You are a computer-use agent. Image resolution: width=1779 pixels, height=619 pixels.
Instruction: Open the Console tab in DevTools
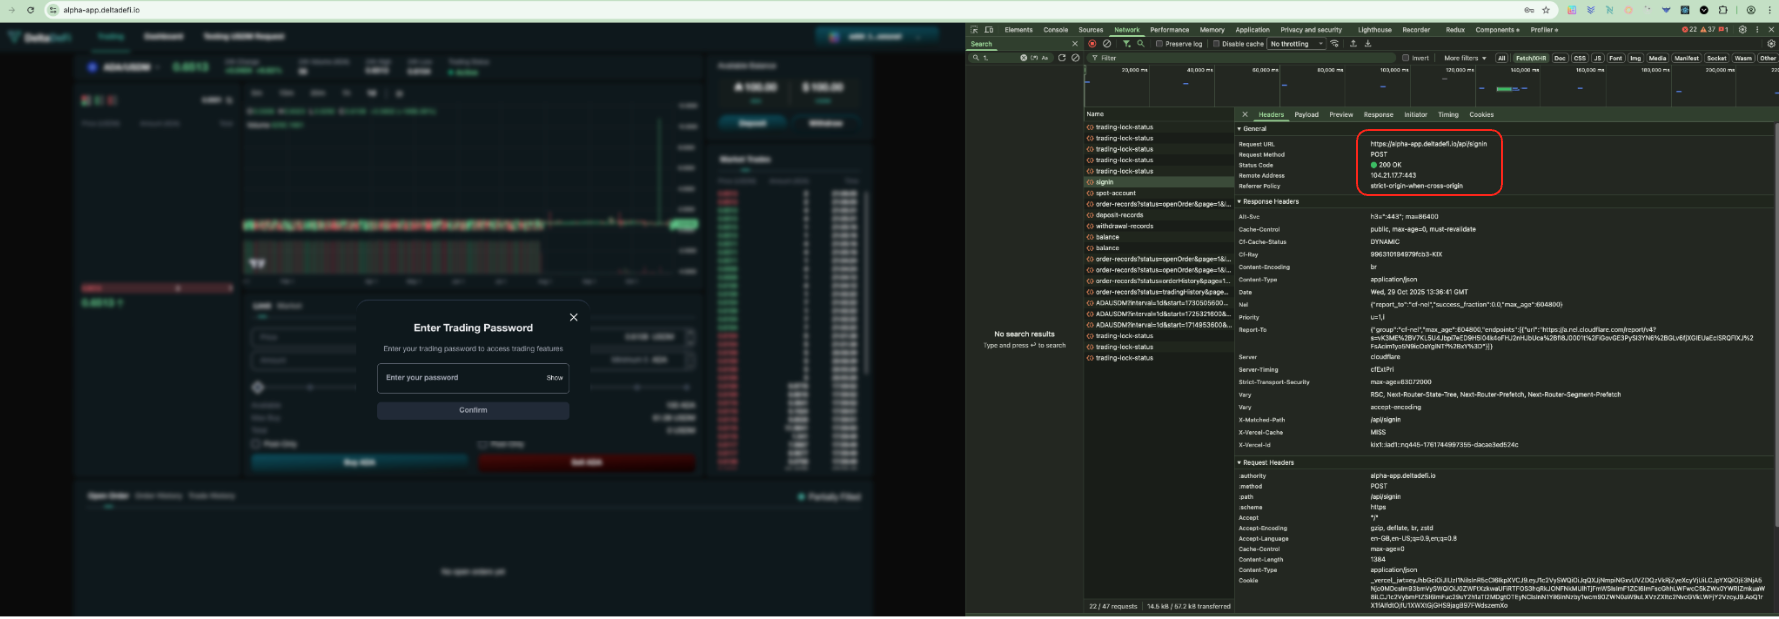tap(1055, 30)
